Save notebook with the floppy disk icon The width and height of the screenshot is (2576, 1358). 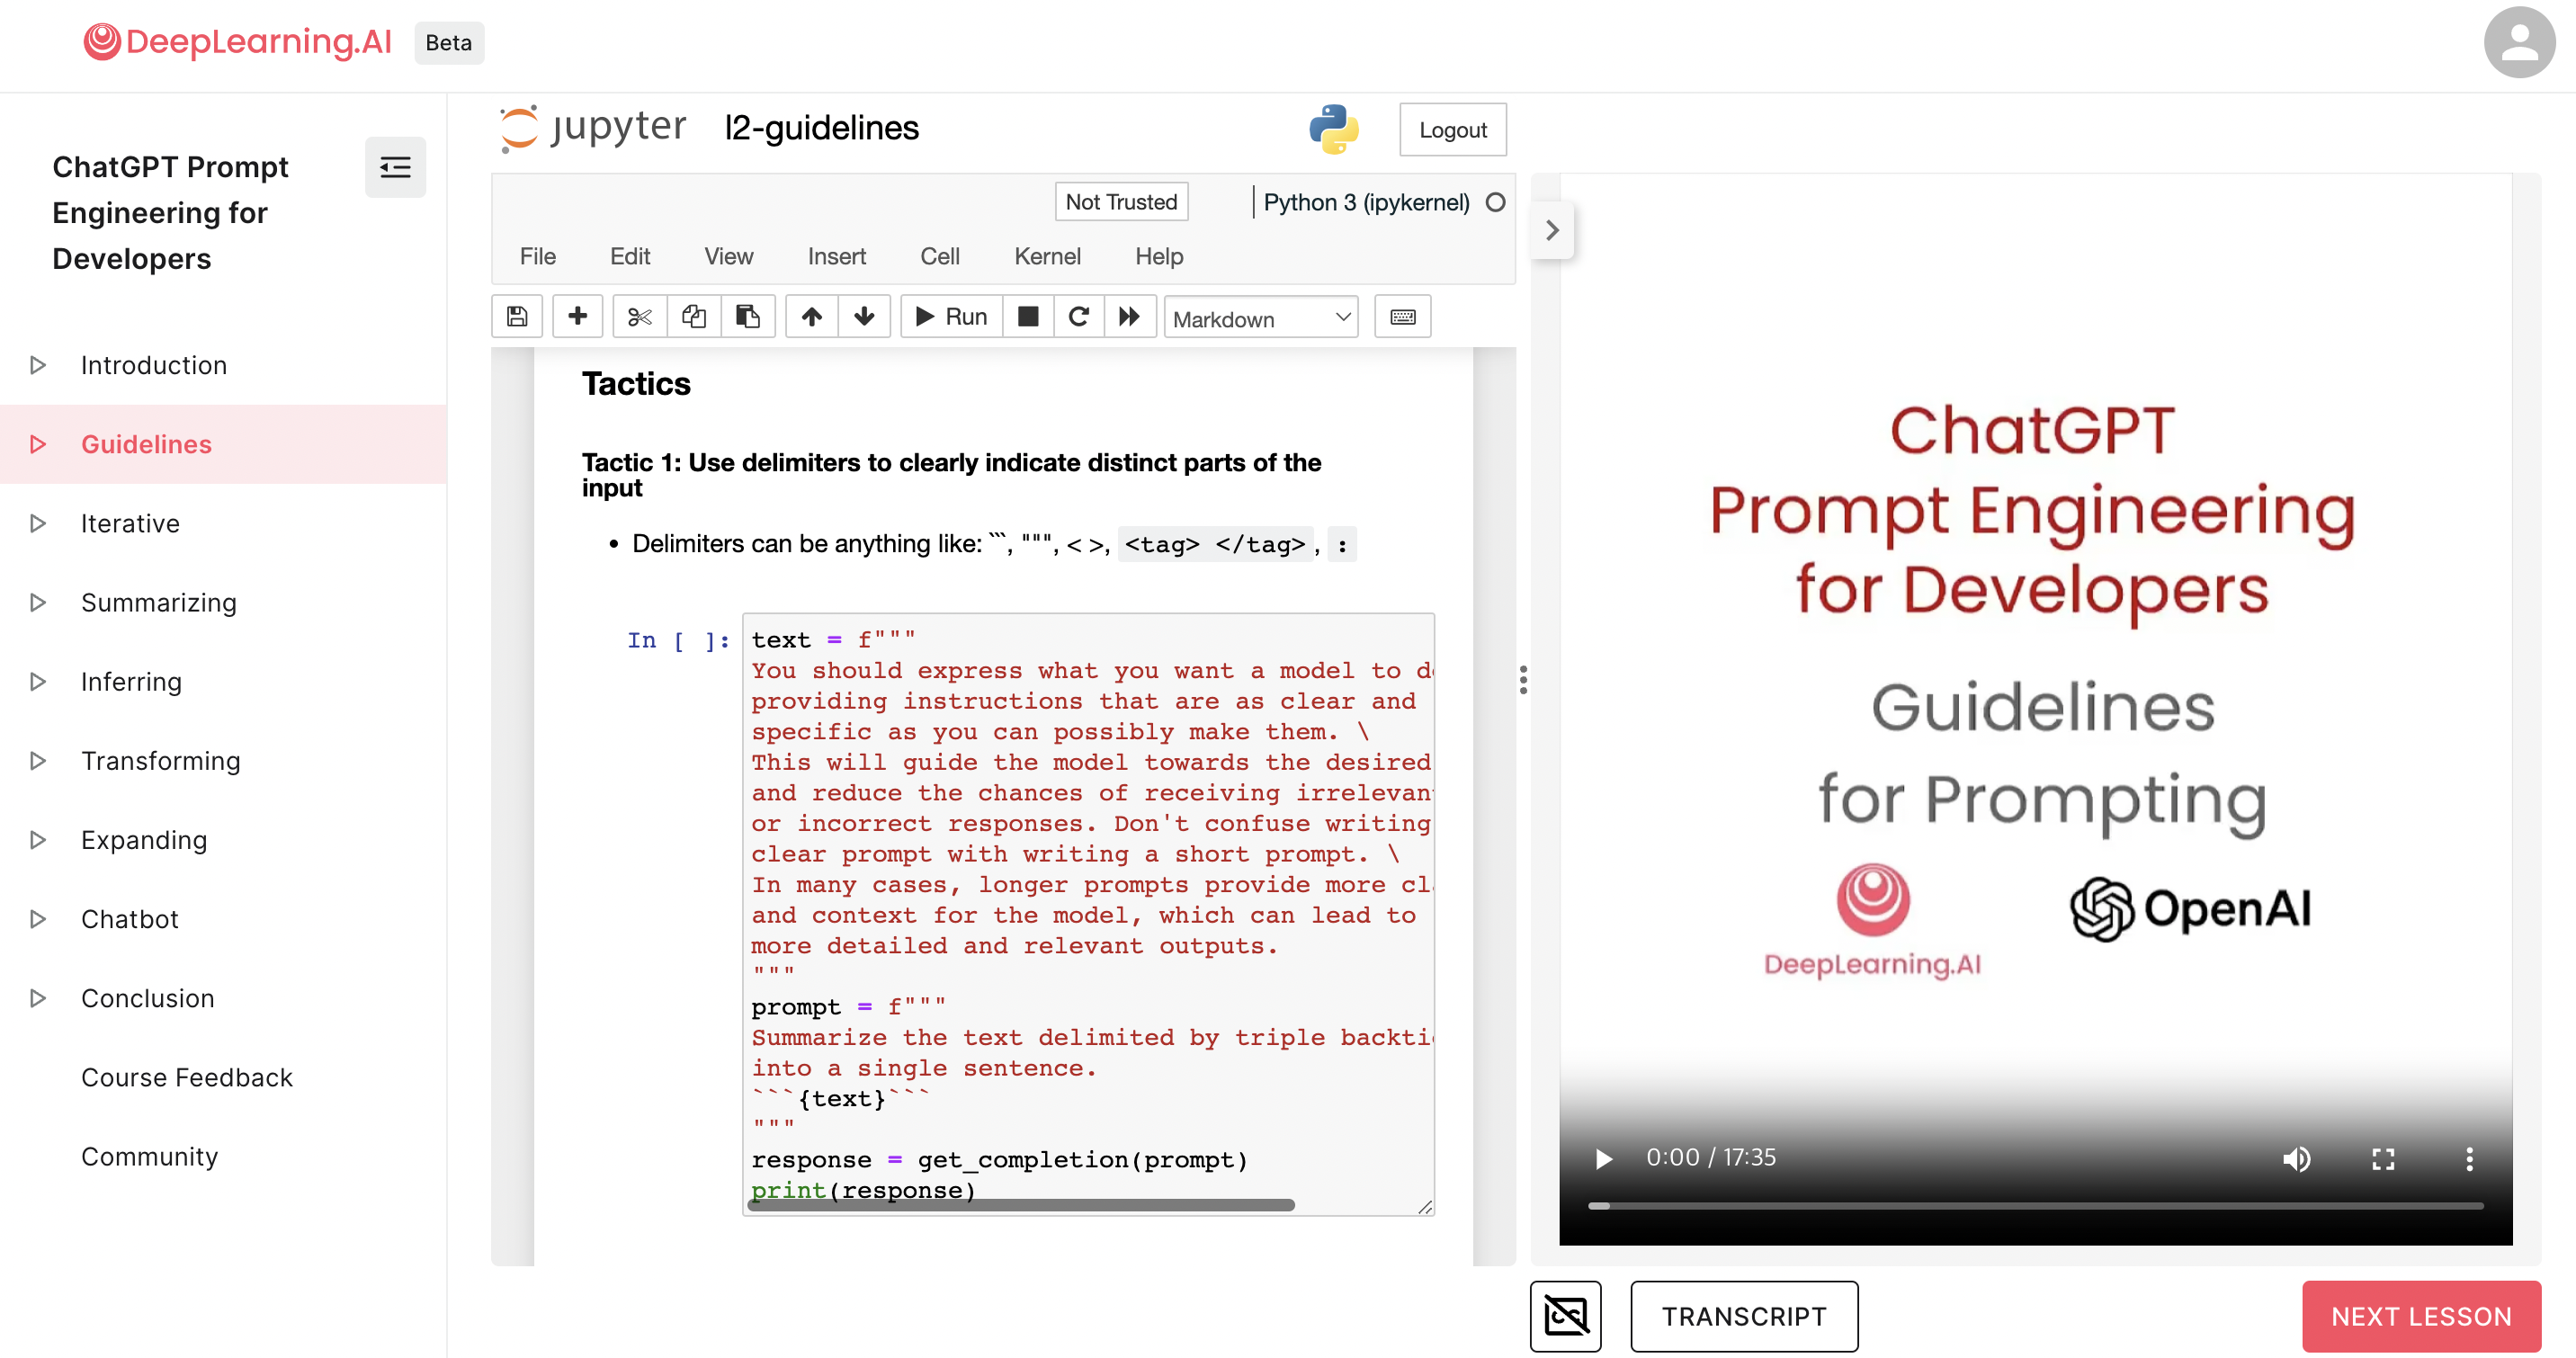click(517, 317)
